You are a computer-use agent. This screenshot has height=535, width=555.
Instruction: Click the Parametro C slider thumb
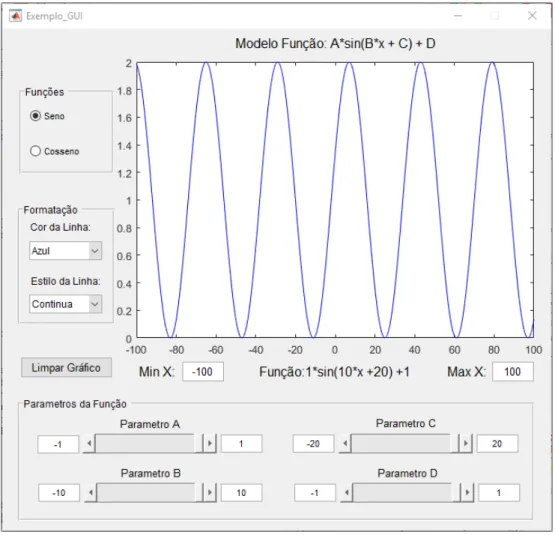coord(456,444)
